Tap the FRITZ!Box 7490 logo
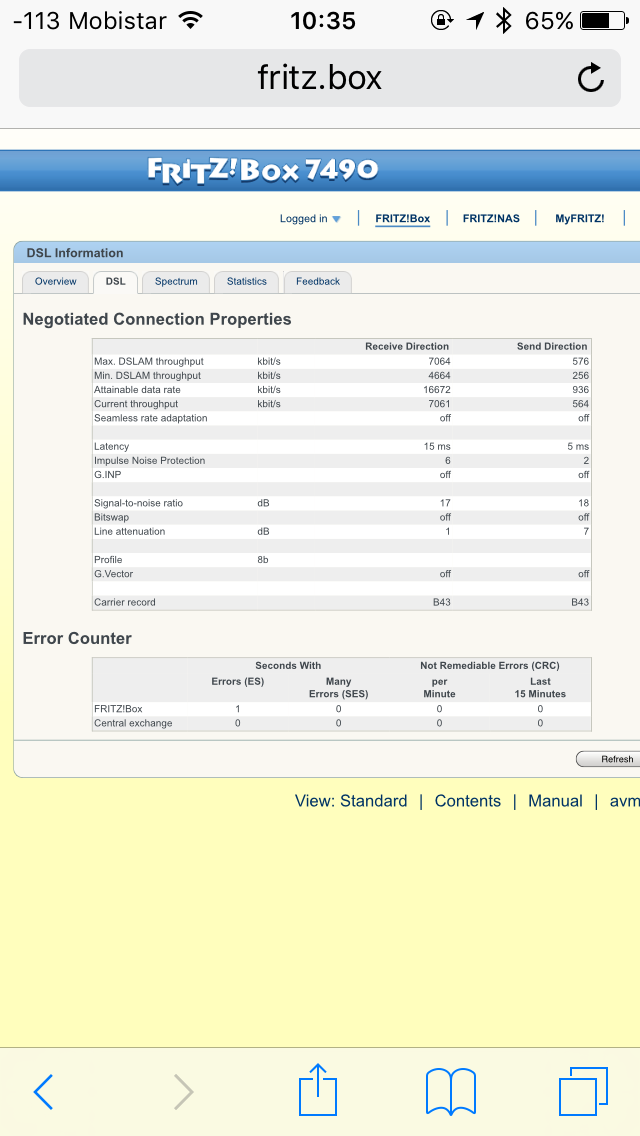Screen dimensions: 640x1136 coord(263,170)
